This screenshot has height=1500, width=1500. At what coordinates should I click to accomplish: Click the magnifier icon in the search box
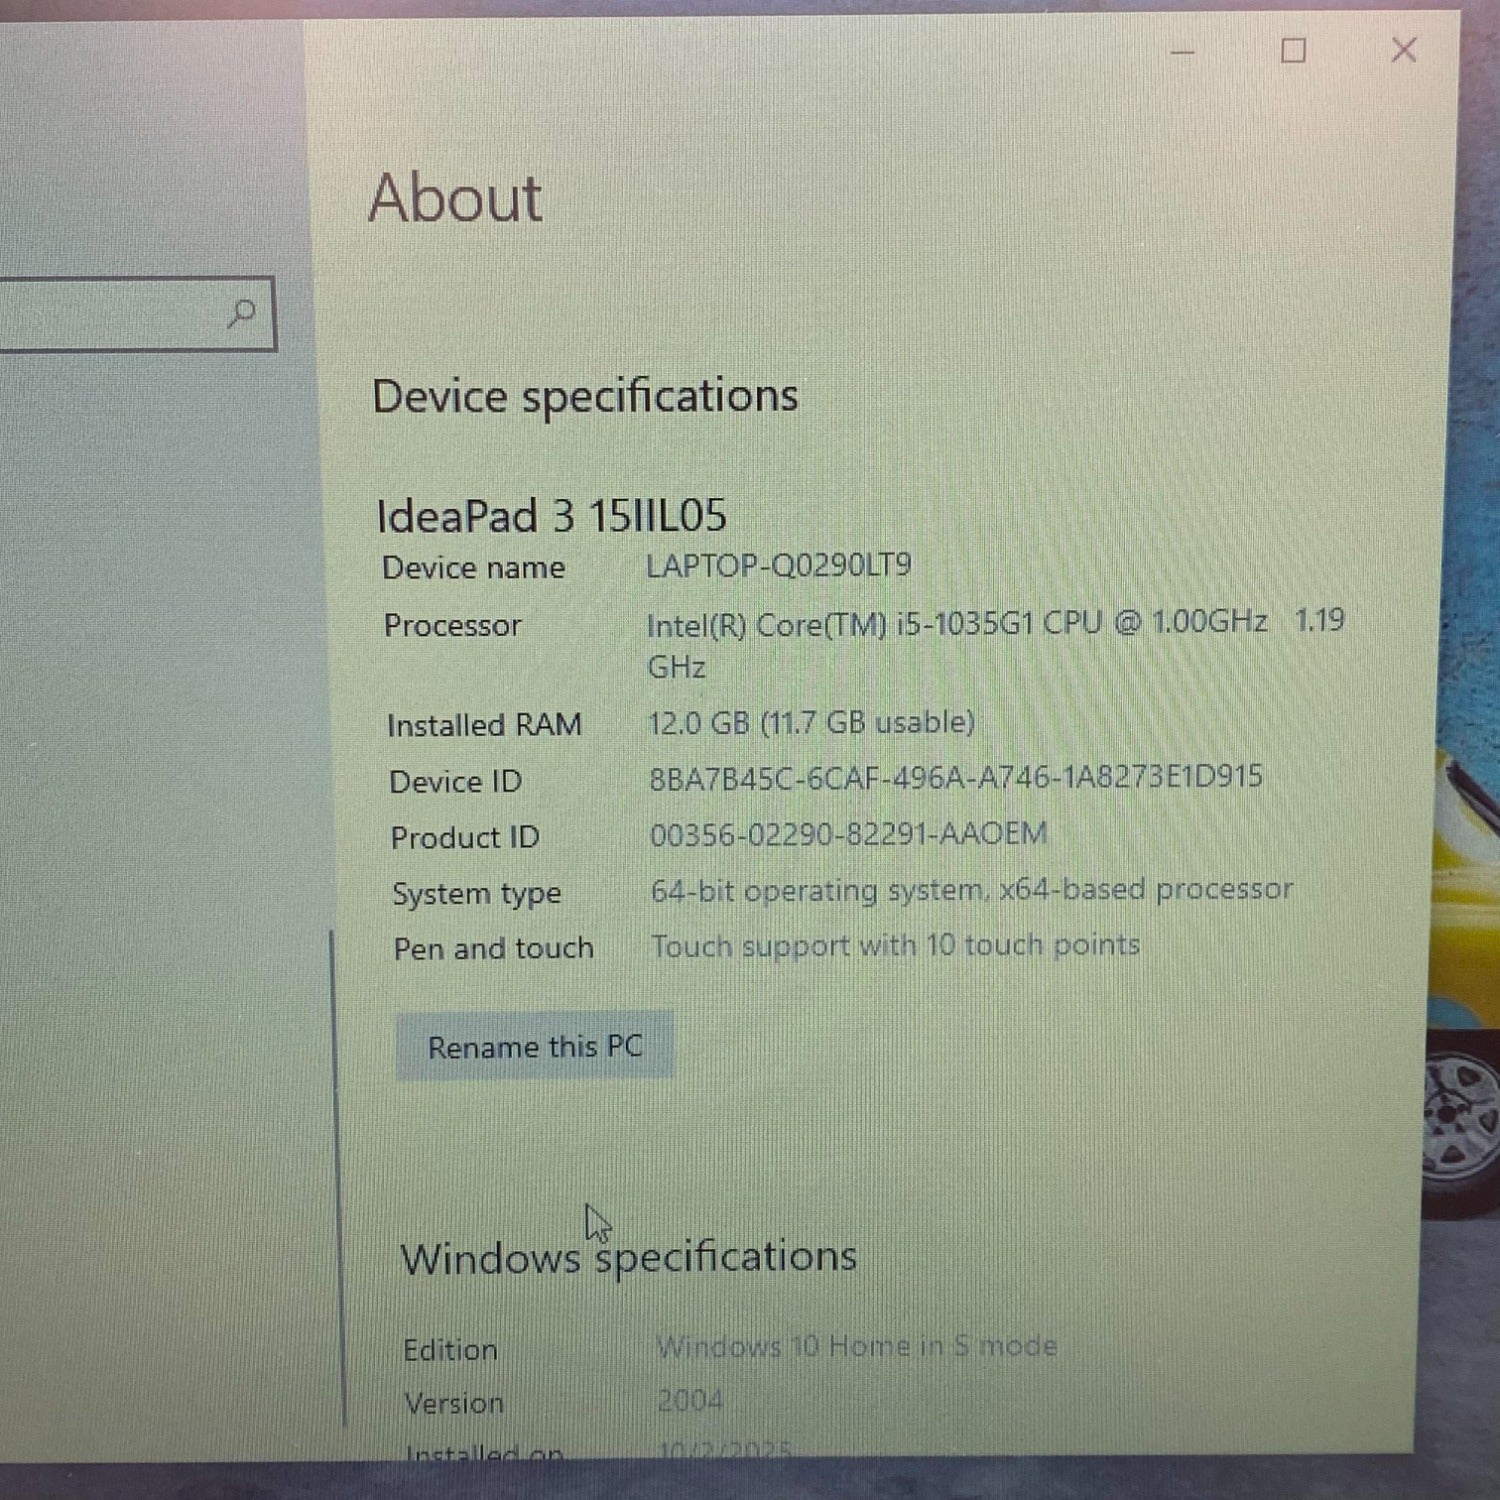[241, 314]
